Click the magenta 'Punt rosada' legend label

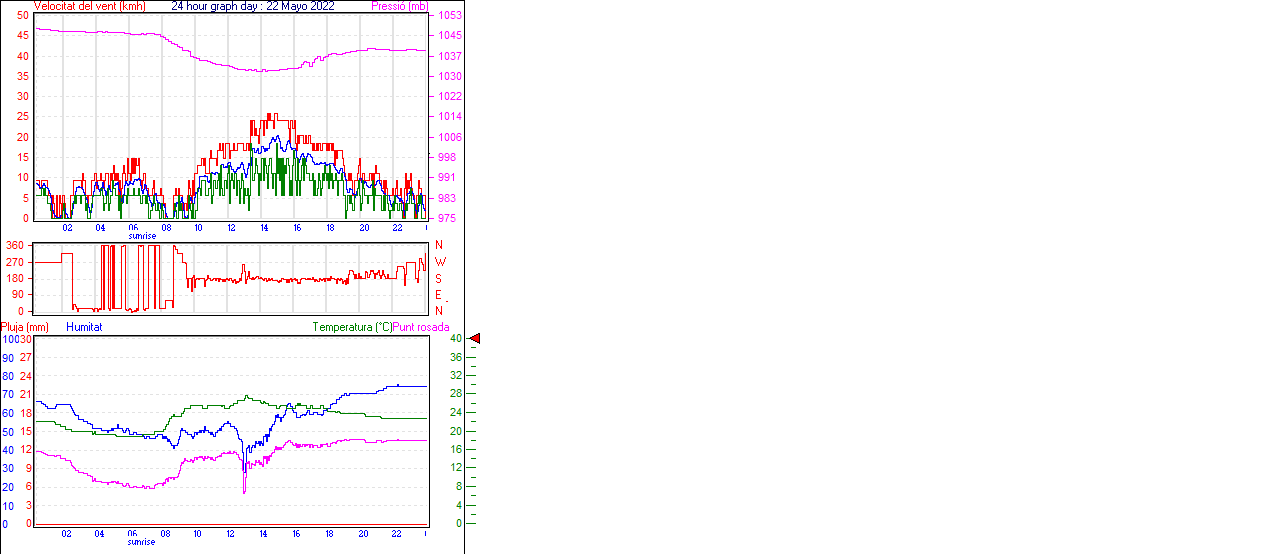(421, 327)
